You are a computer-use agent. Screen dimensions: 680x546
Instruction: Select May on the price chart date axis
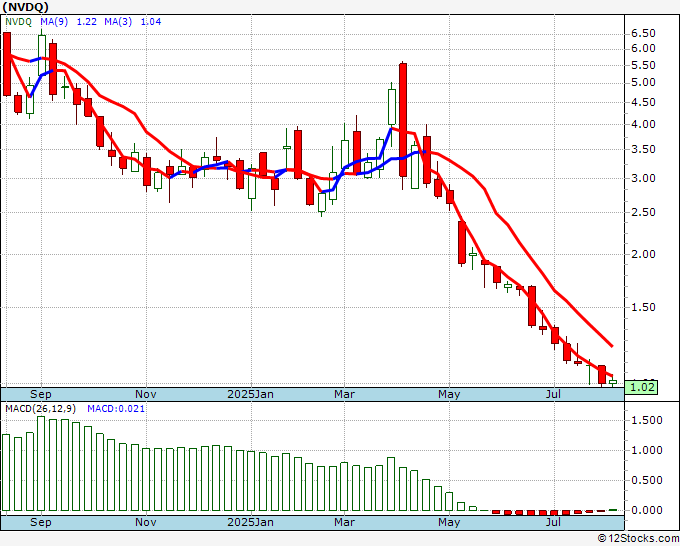coord(449,394)
